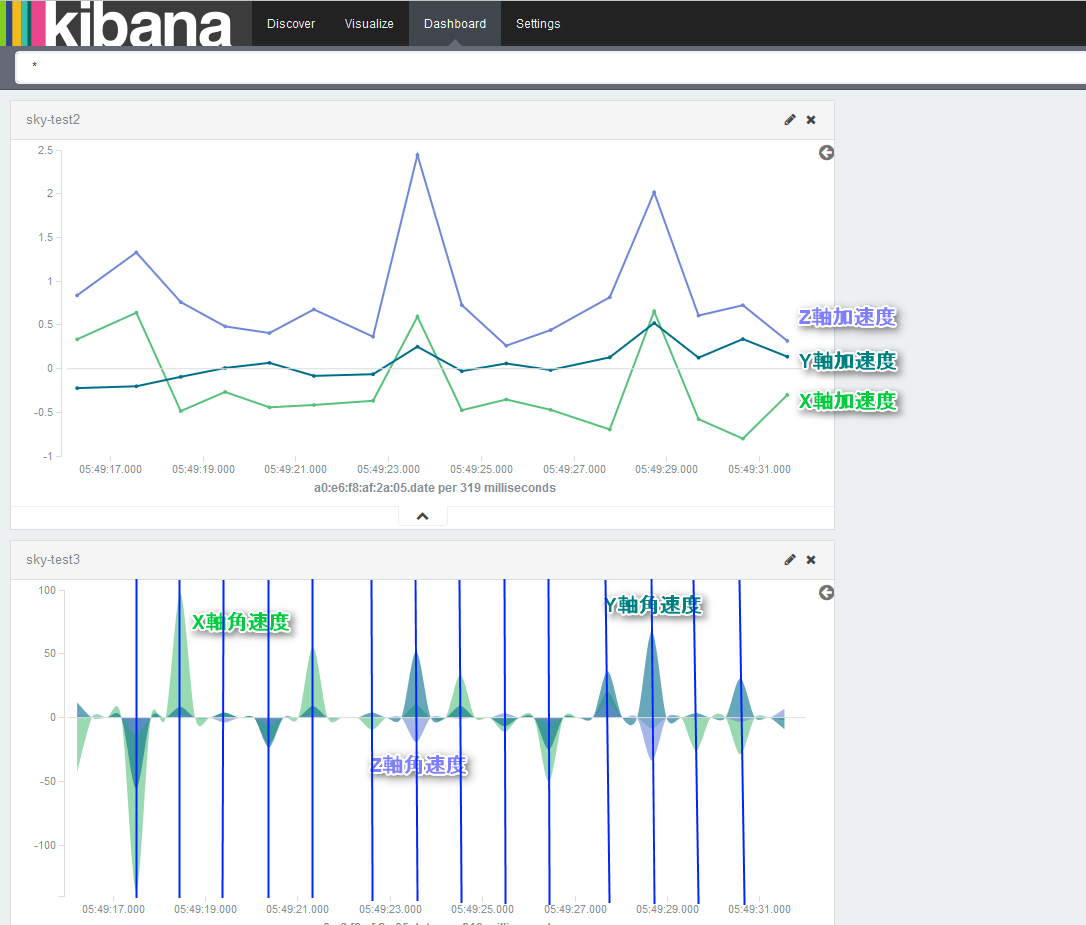The width and height of the screenshot is (1086, 925).
Task: Edit the sky-test3 visualization with pencil icon
Action: pyautogui.click(x=790, y=559)
